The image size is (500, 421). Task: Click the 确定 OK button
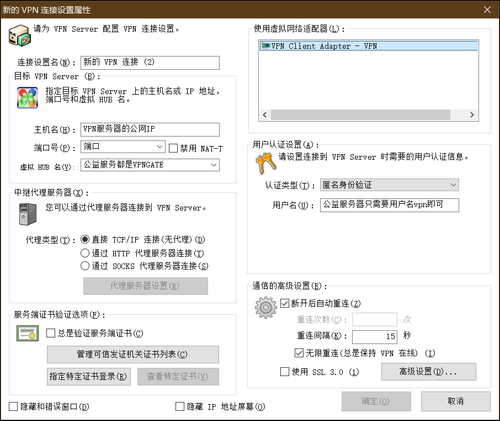[376, 401]
